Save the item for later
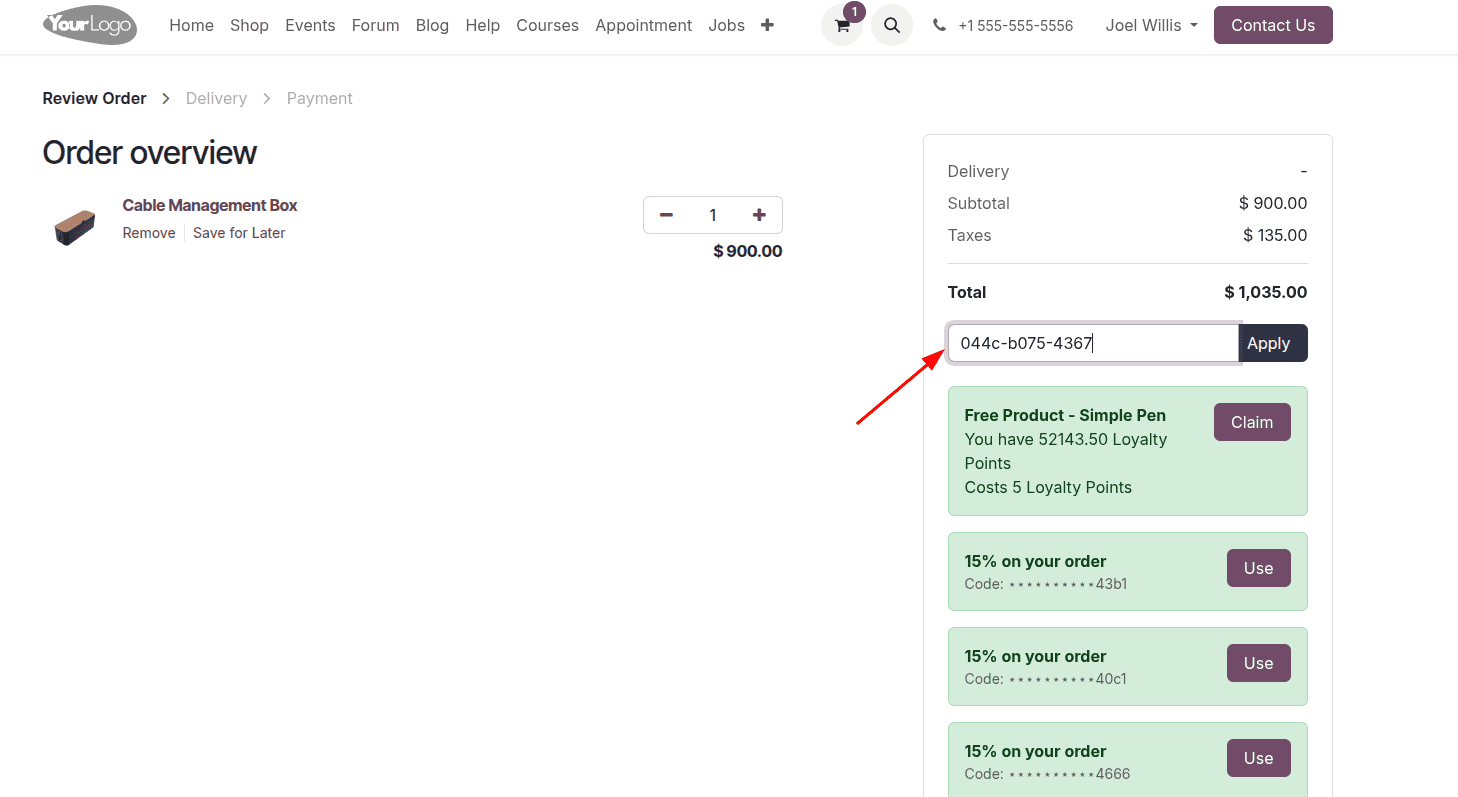Image resolution: width=1458 pixels, height=797 pixels. pos(239,233)
